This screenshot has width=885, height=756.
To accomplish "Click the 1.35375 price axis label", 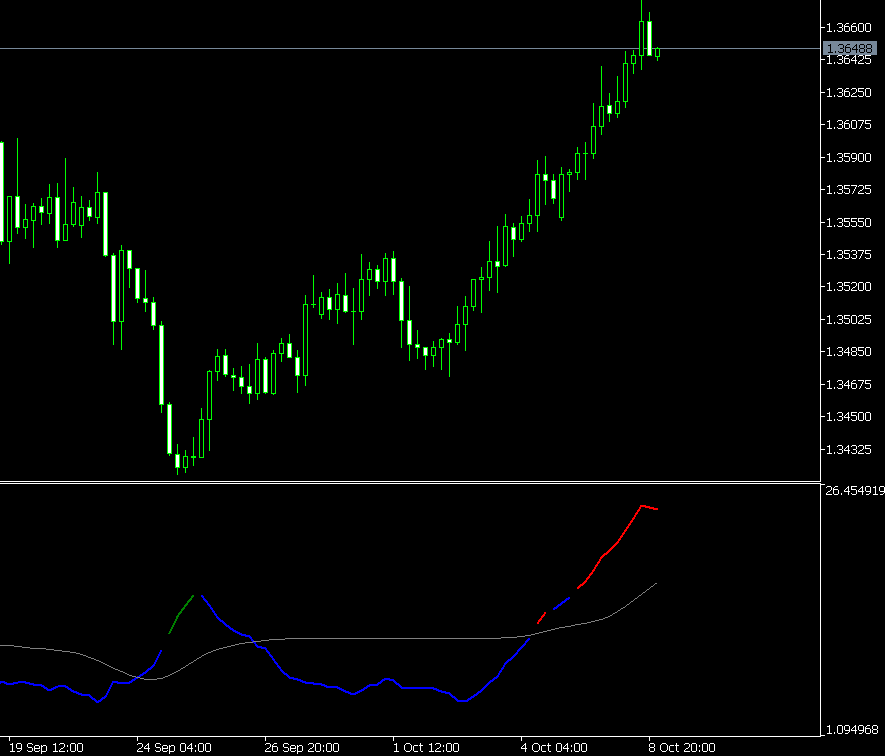I will pos(848,255).
